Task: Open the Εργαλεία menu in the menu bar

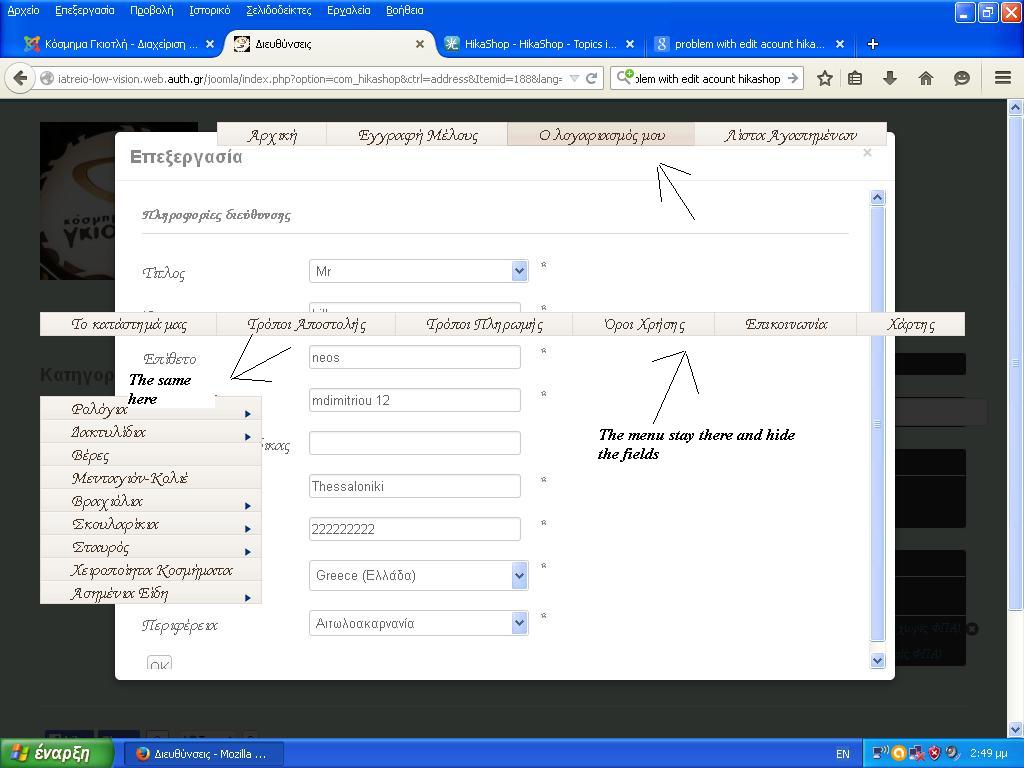Action: [x=348, y=10]
